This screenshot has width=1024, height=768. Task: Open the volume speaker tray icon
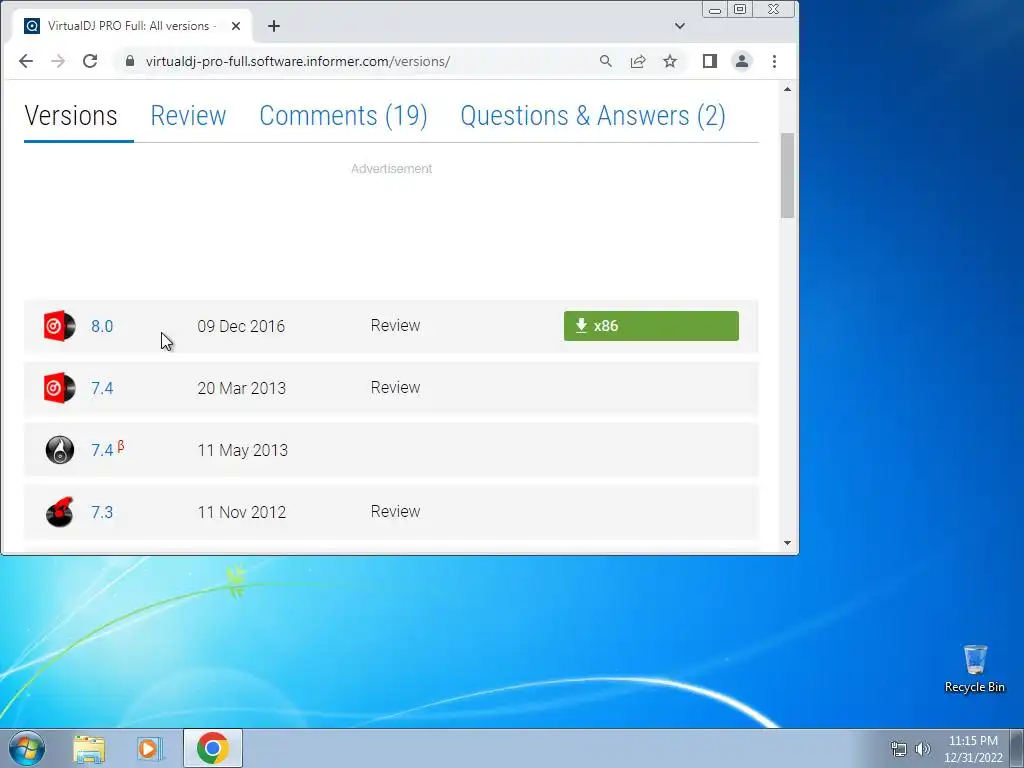923,749
